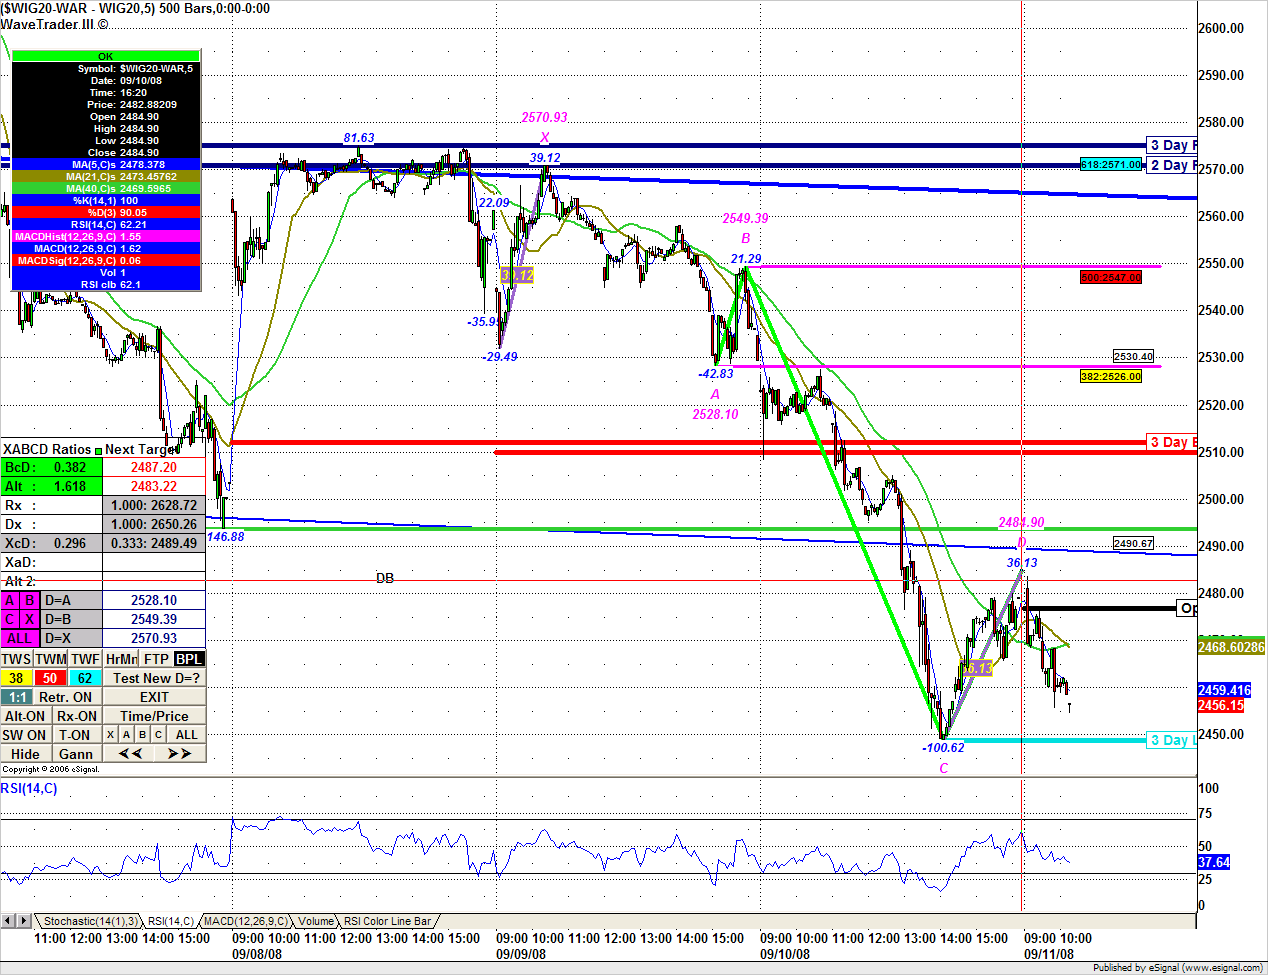Select the Stochastic(14(1),3) study tab
Image resolution: width=1268 pixels, height=975 pixels.
coord(89,921)
